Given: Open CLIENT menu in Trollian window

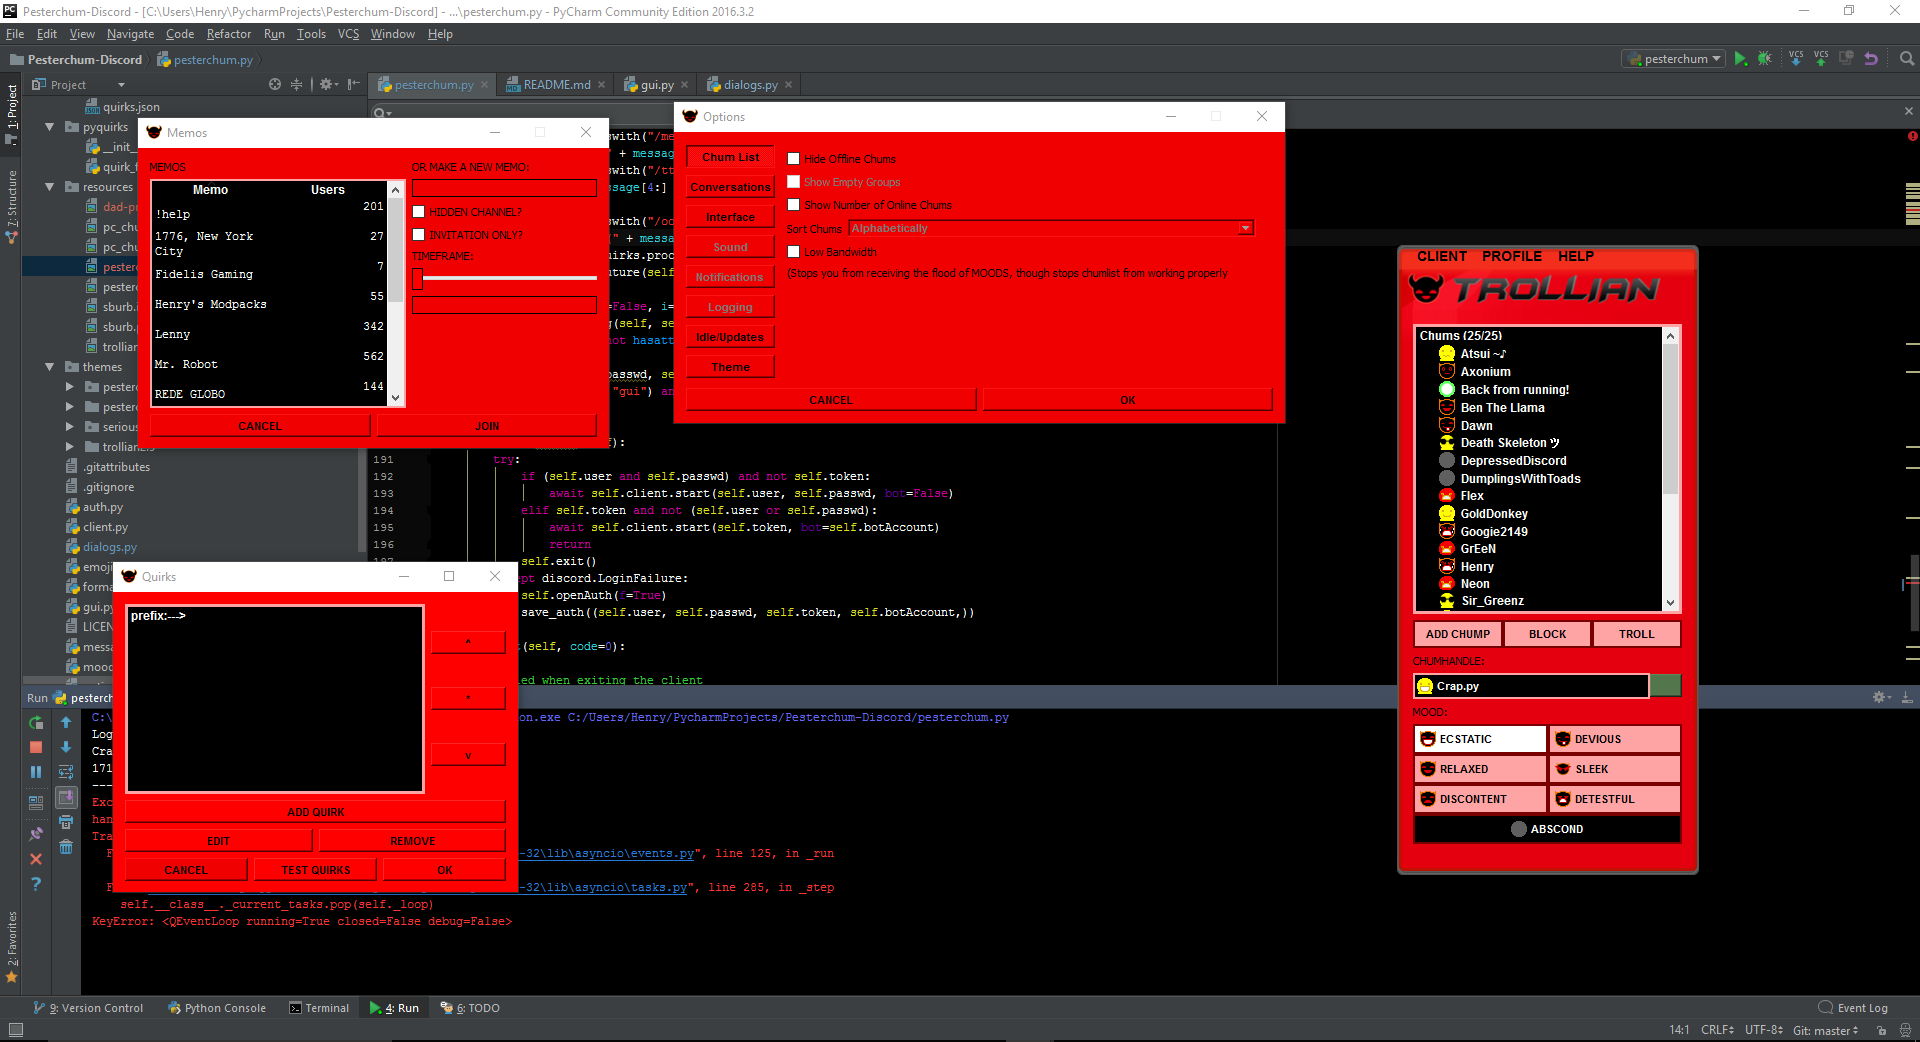Looking at the screenshot, I should [x=1441, y=256].
